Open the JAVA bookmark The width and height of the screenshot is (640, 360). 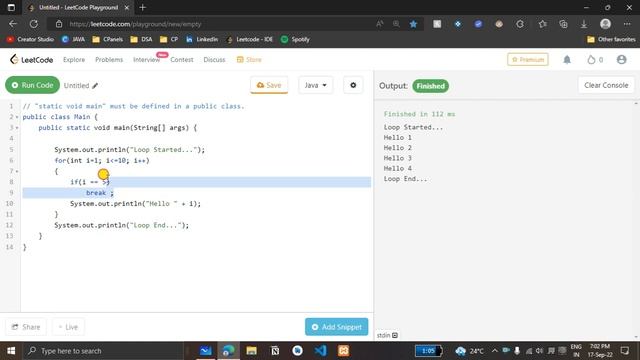click(73, 40)
